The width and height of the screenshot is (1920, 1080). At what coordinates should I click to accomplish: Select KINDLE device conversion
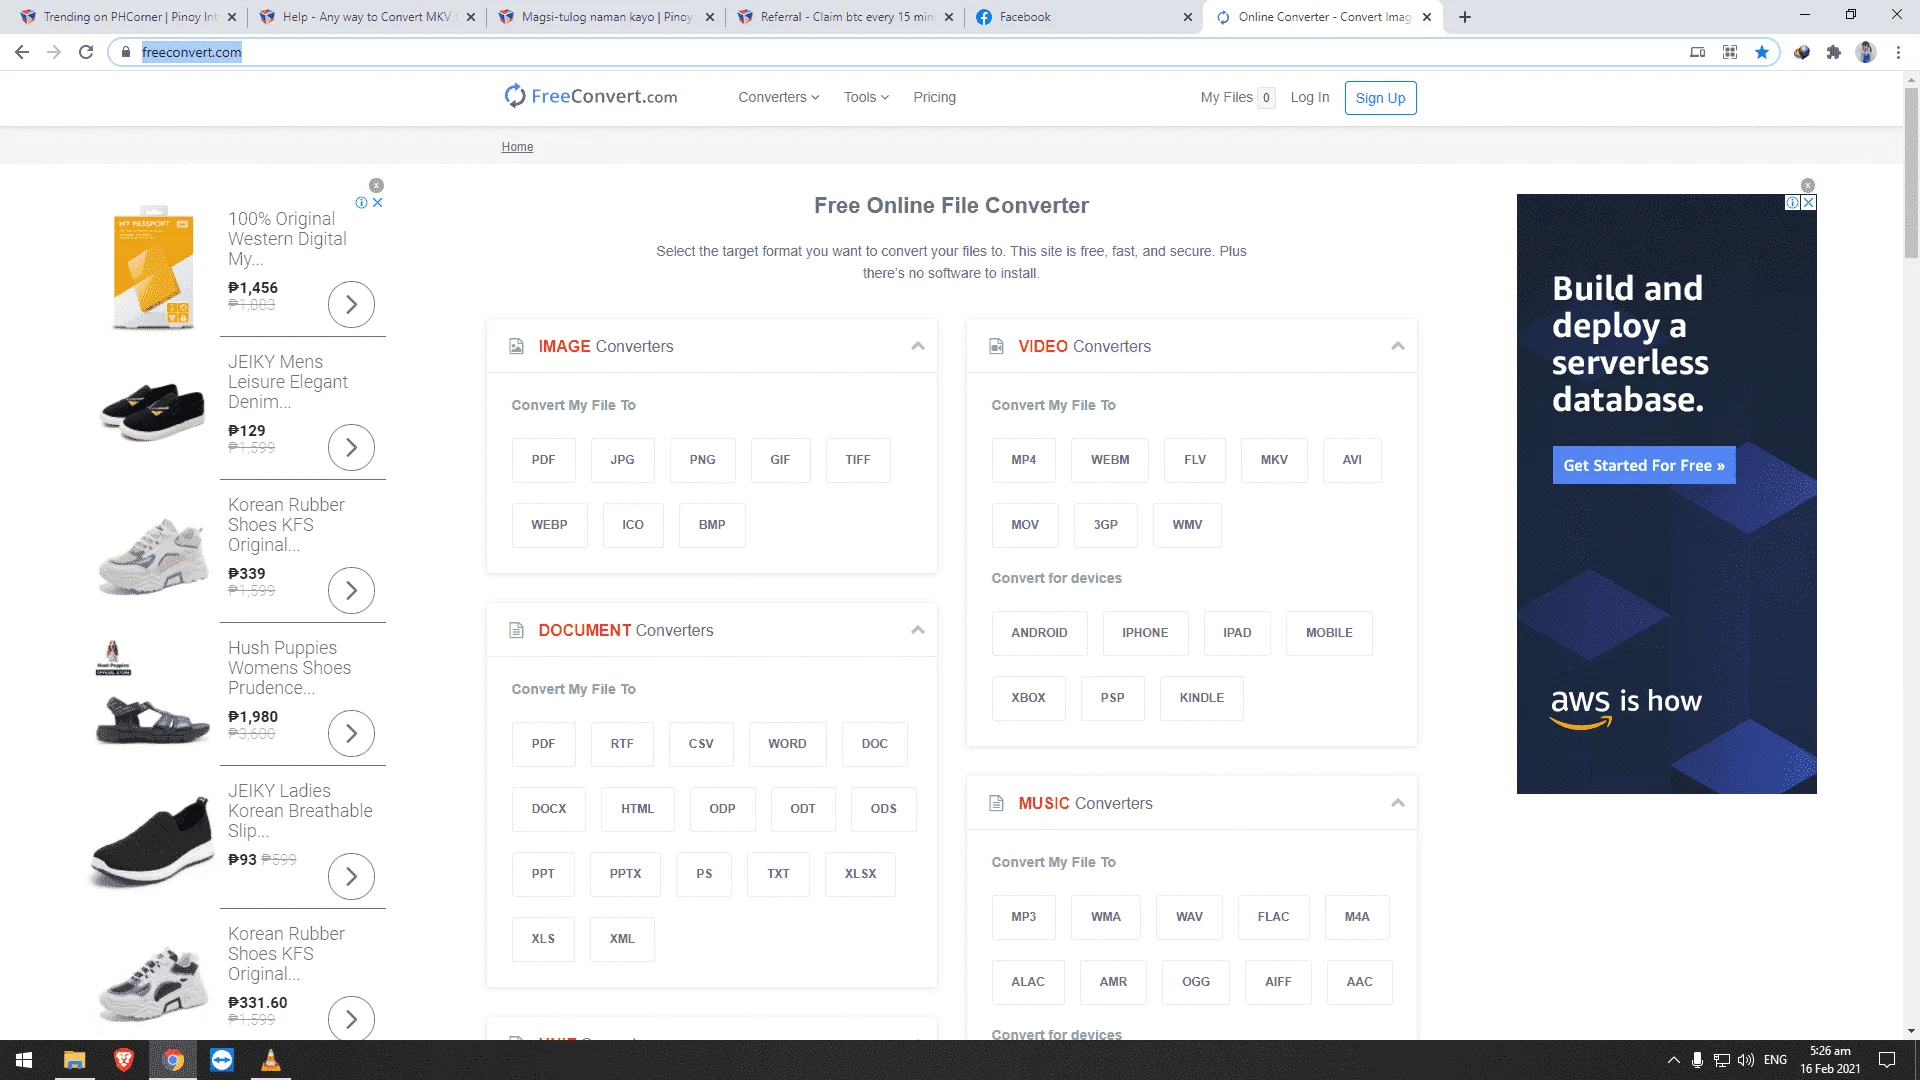[x=1201, y=698]
